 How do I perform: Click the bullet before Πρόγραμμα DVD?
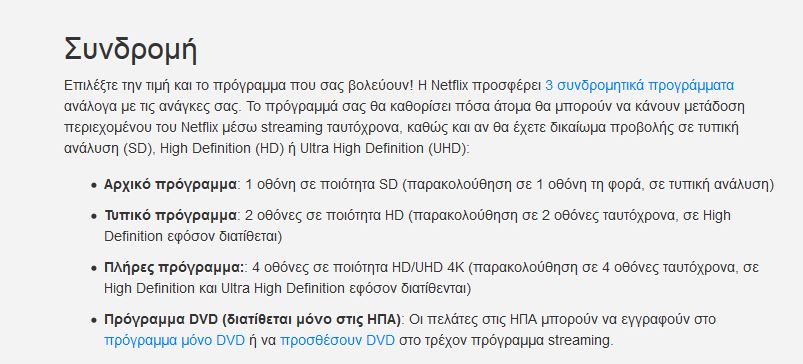click(94, 321)
